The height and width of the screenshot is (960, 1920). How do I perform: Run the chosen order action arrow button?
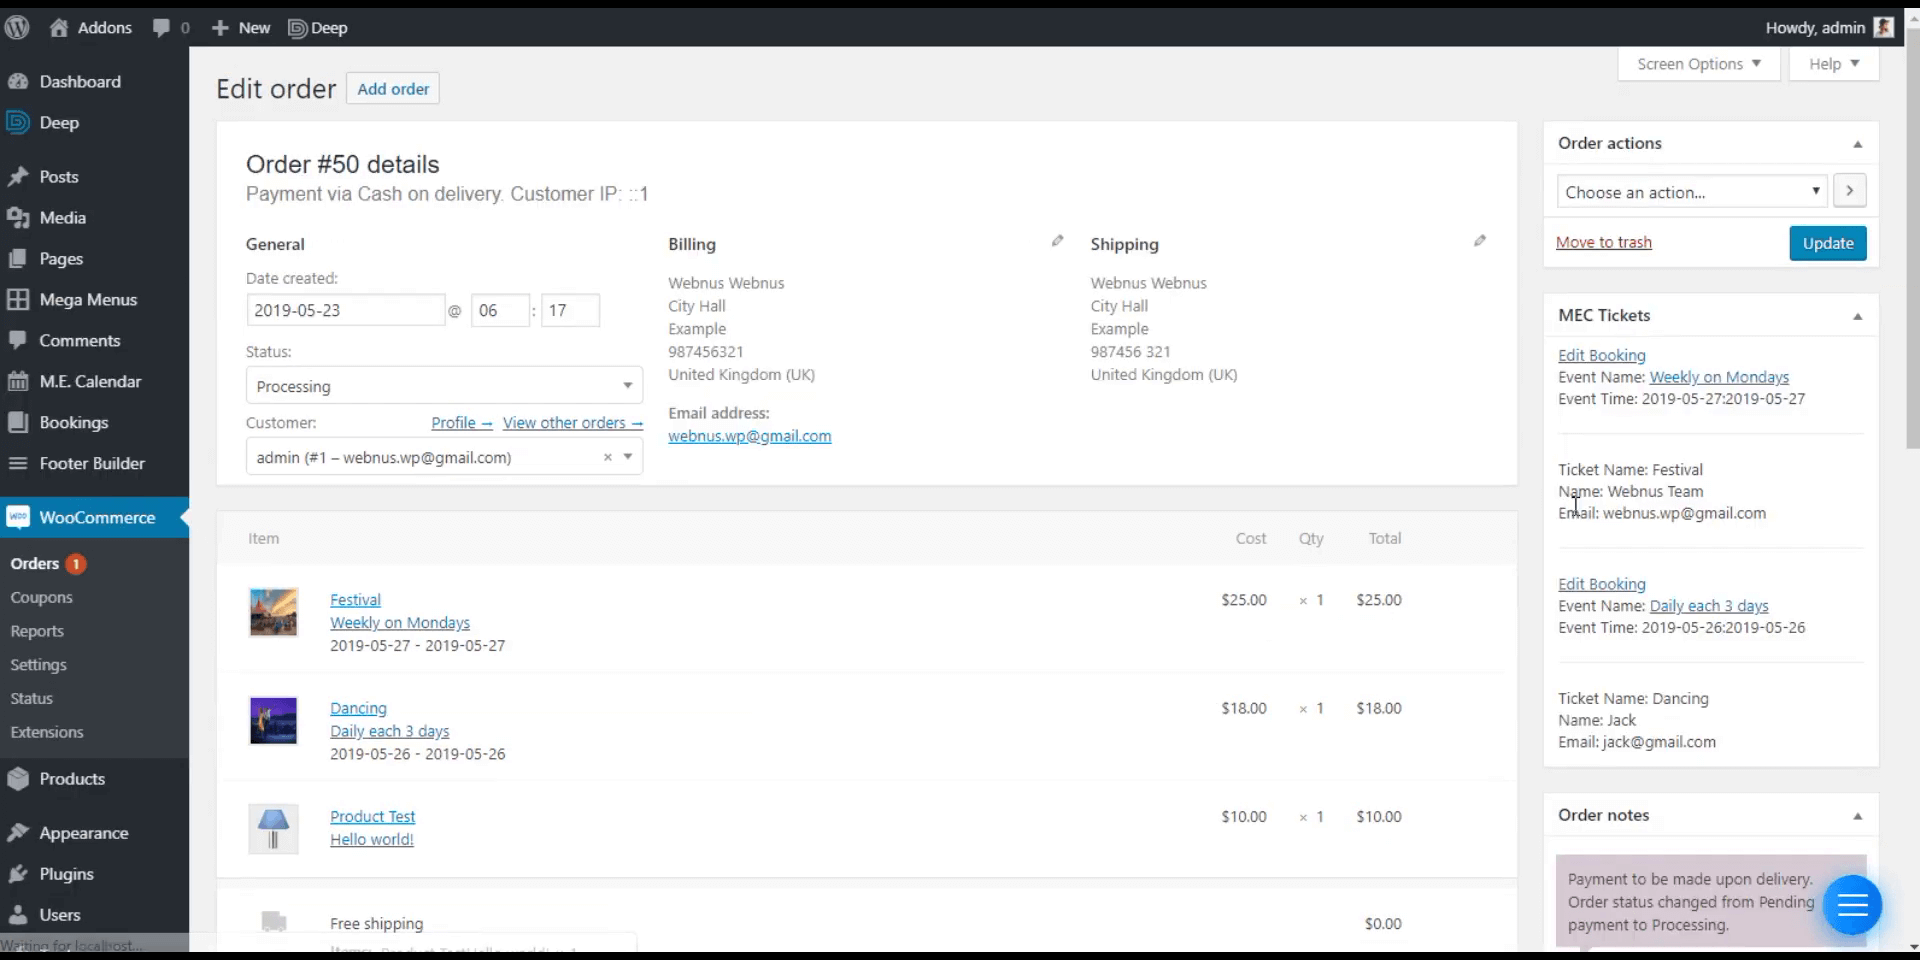pyautogui.click(x=1850, y=191)
